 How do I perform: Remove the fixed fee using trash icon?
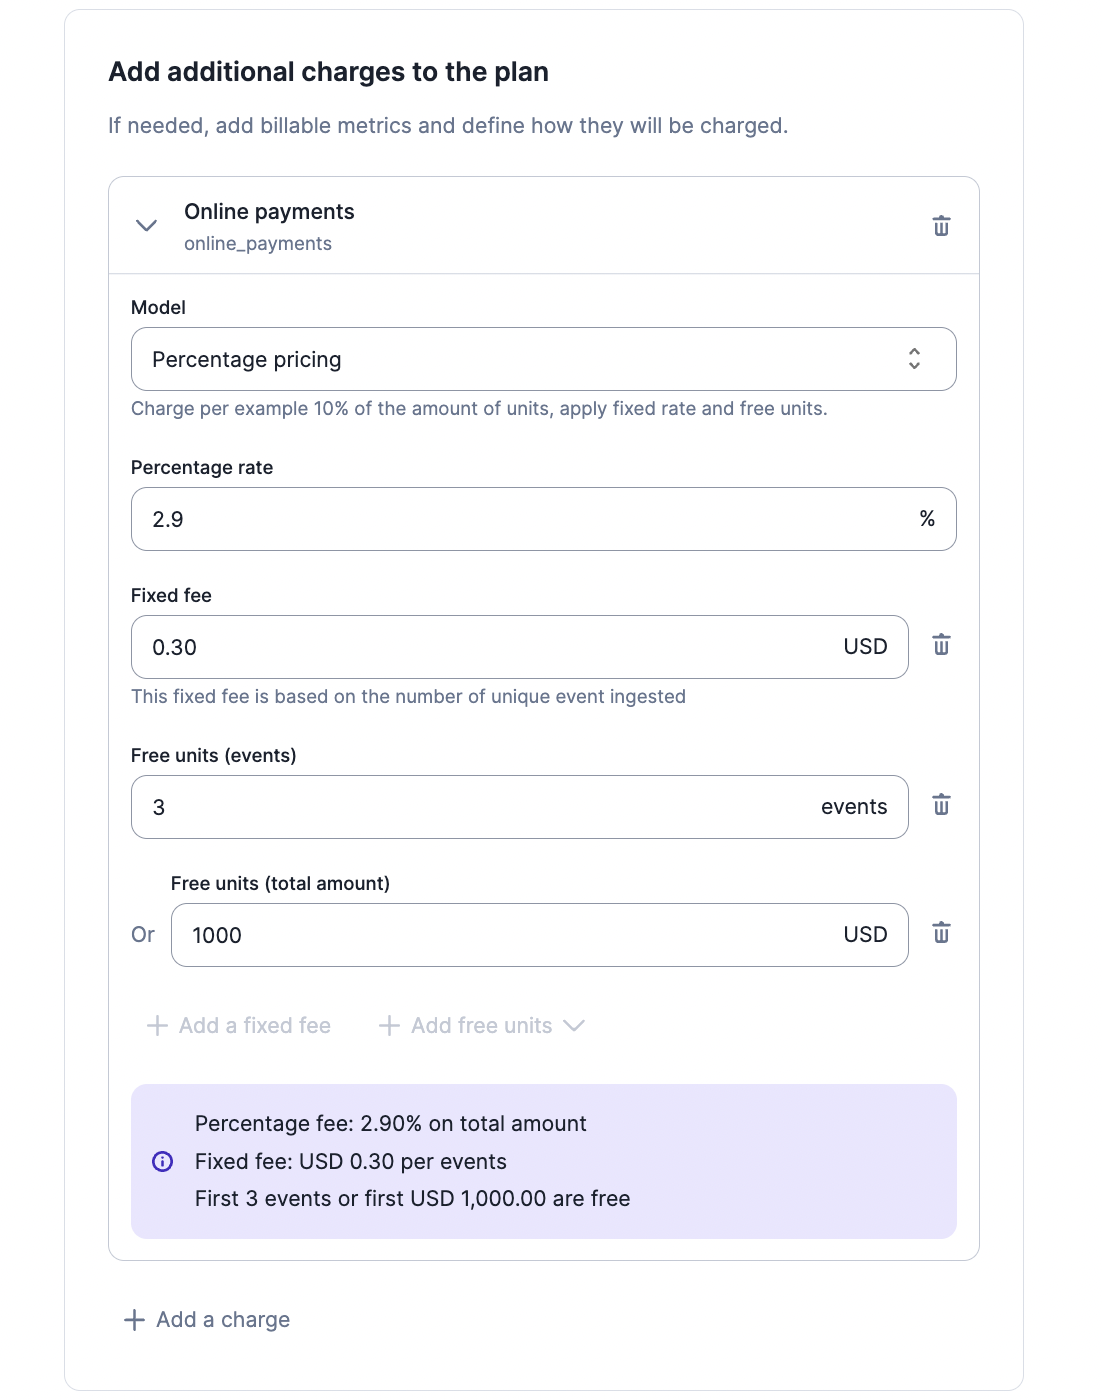(x=941, y=645)
